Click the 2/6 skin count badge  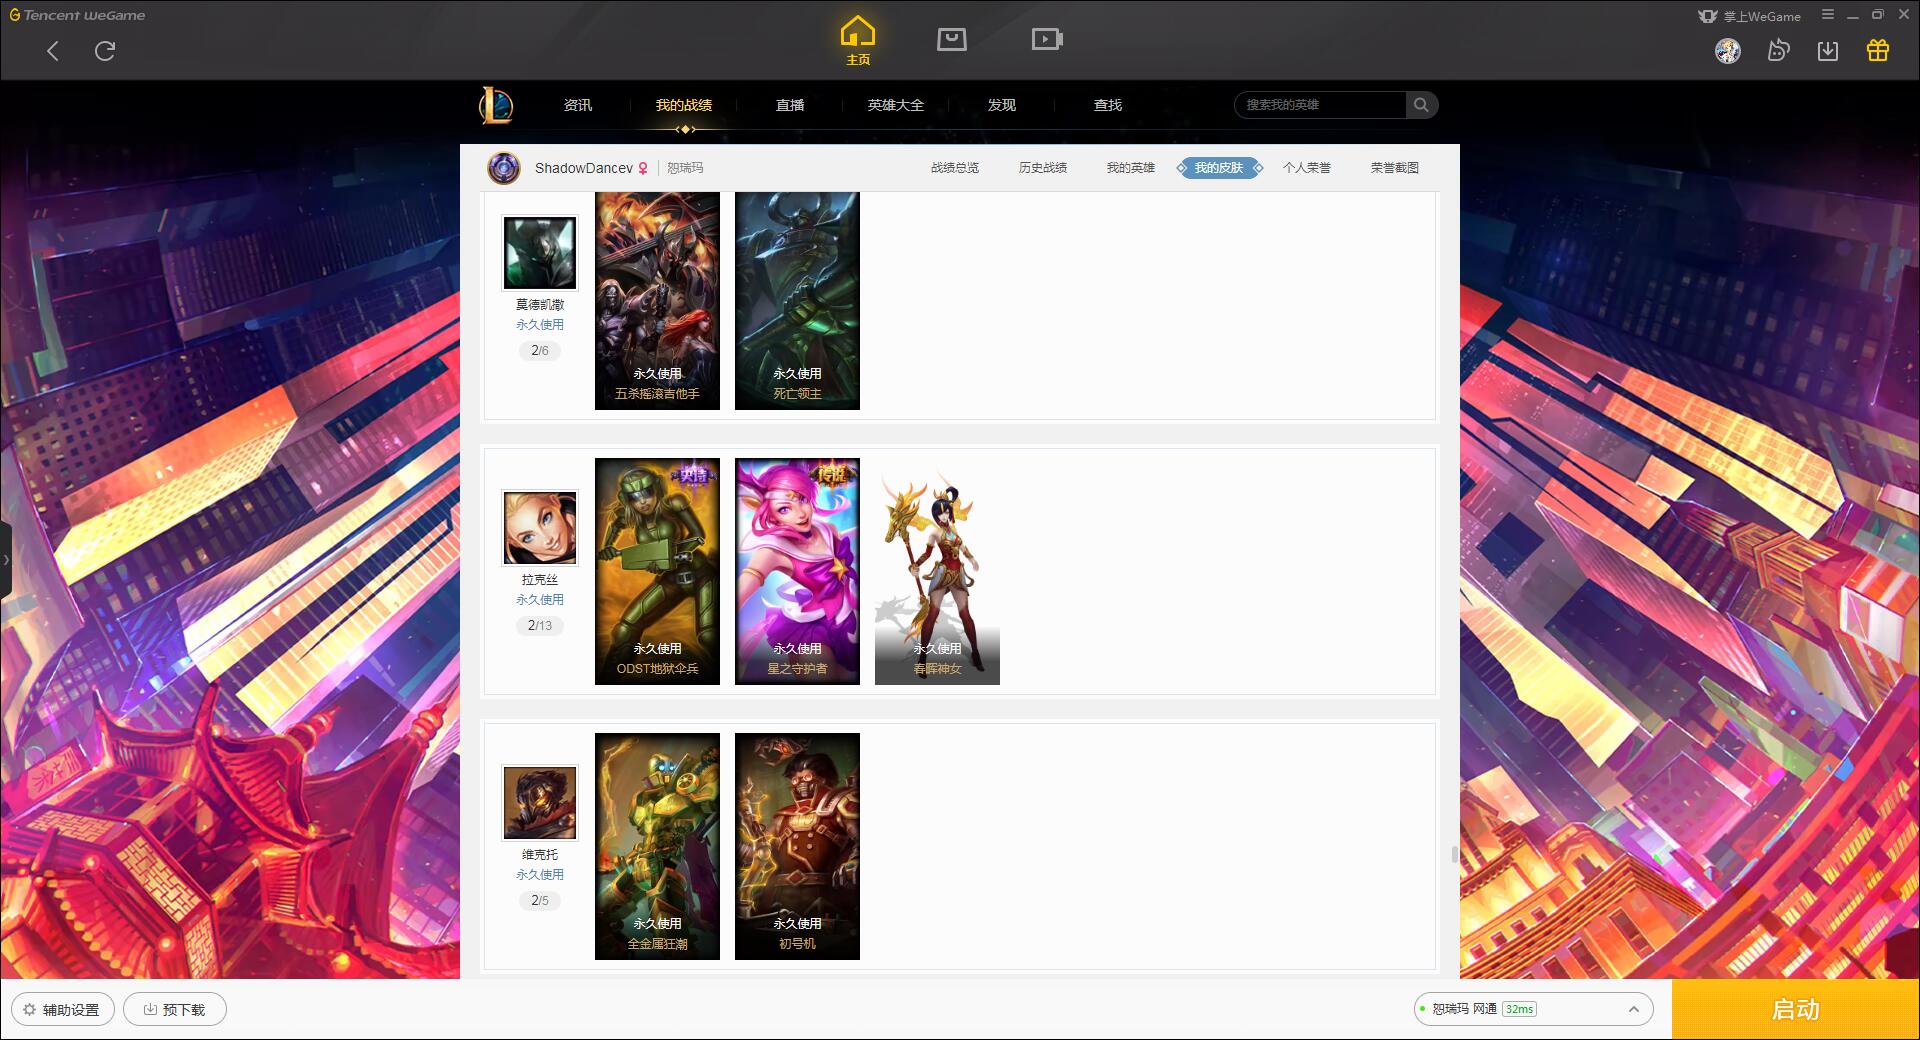coord(540,351)
